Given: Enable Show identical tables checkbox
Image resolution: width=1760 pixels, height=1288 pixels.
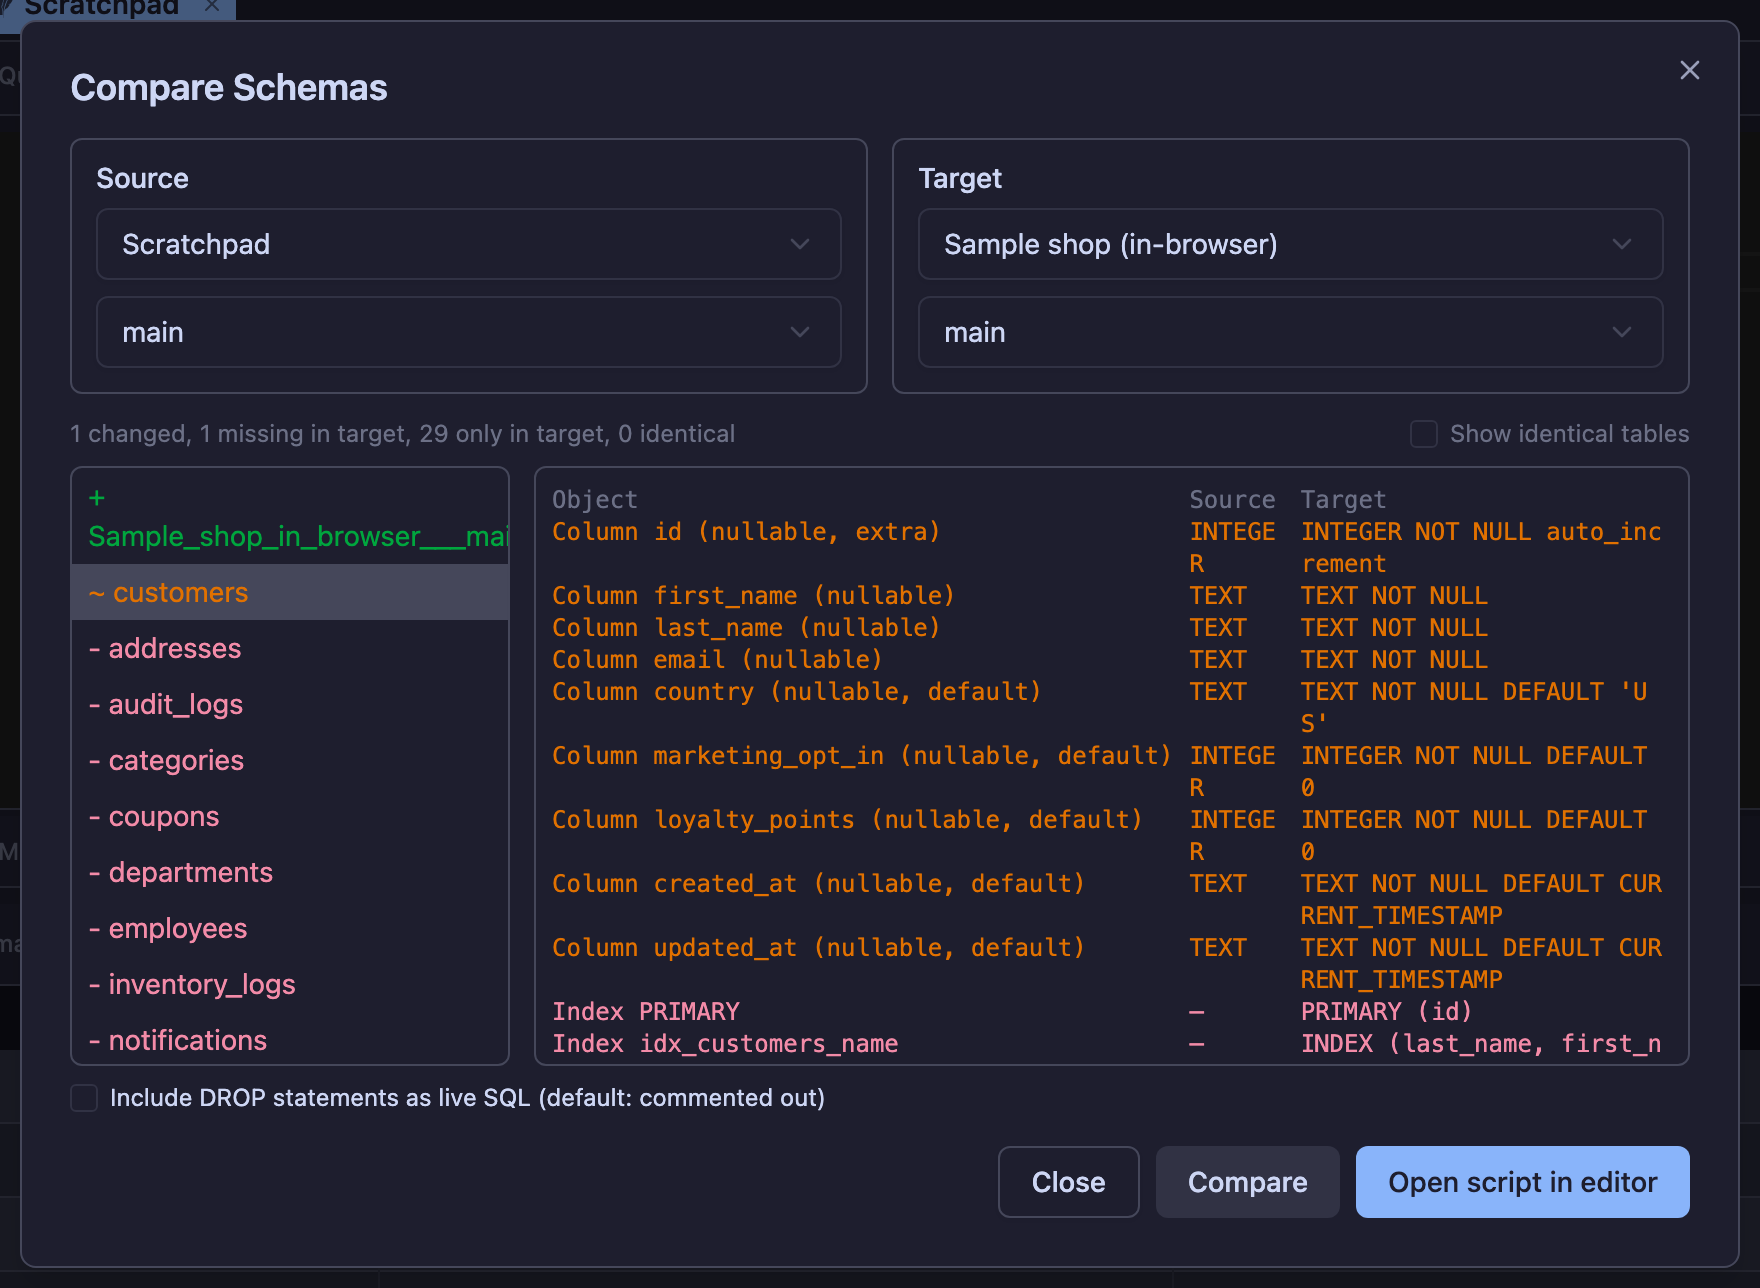Looking at the screenshot, I should click(1423, 434).
